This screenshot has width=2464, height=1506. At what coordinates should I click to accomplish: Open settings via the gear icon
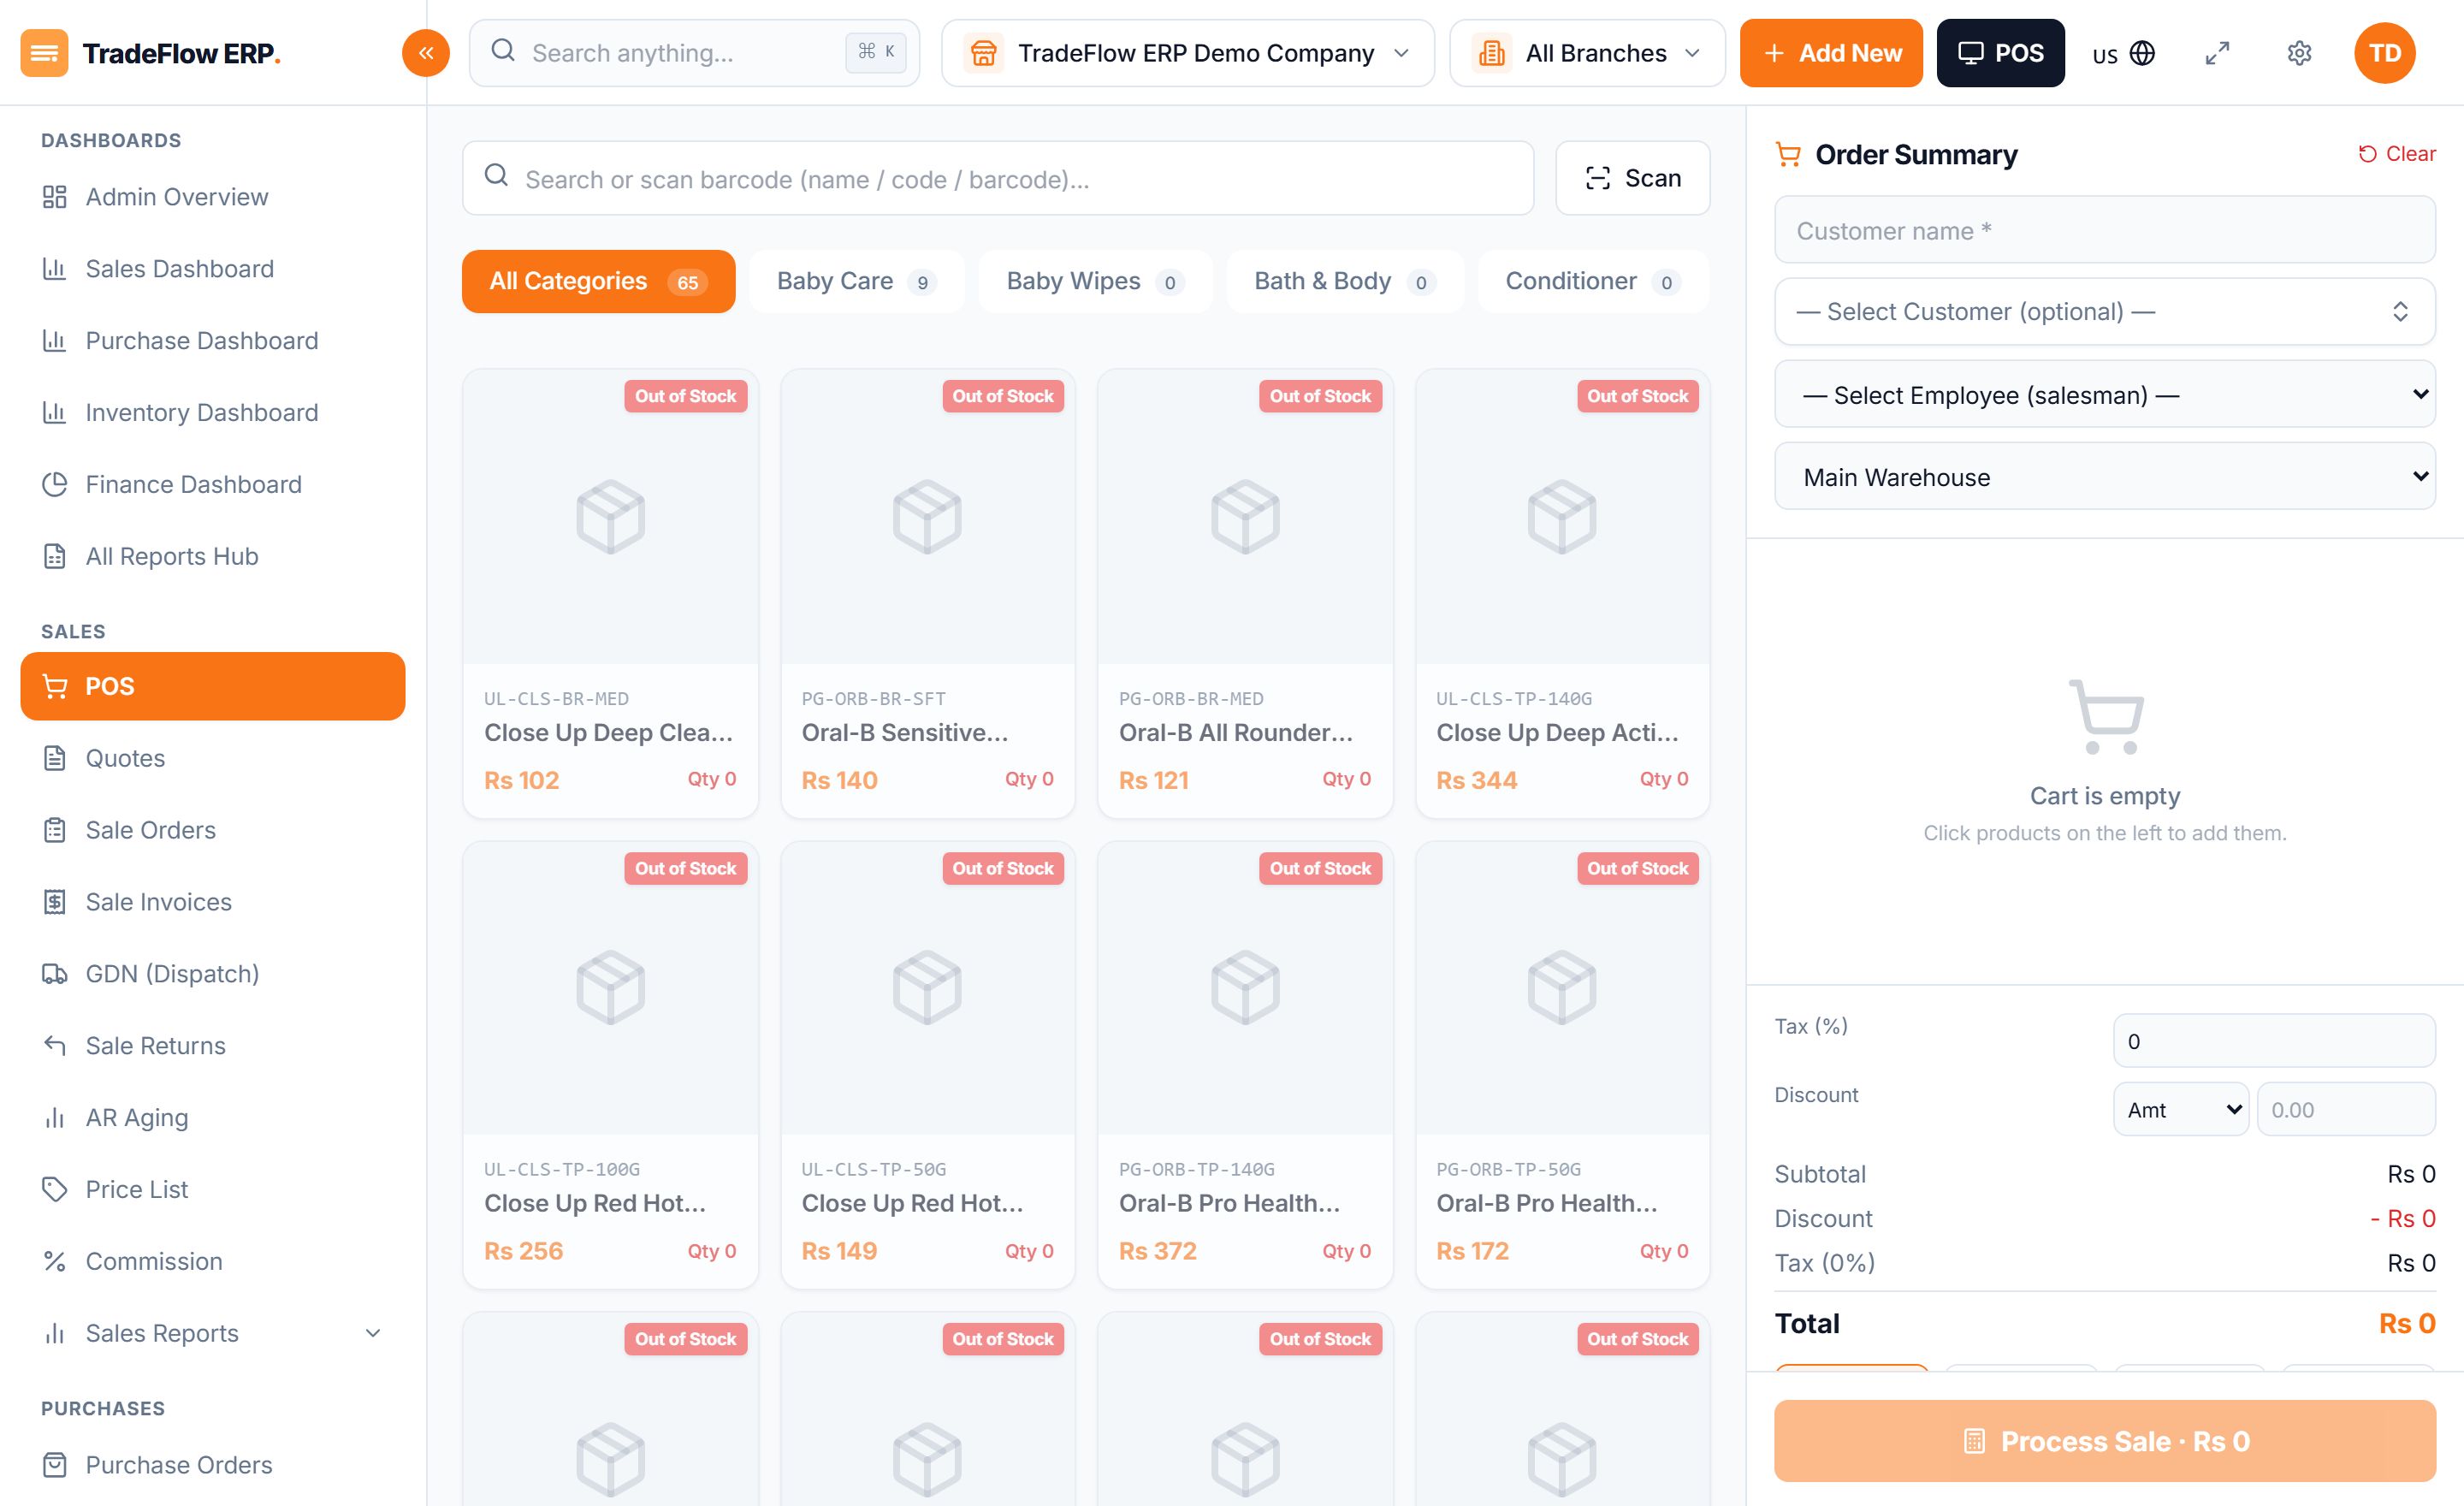click(2299, 53)
